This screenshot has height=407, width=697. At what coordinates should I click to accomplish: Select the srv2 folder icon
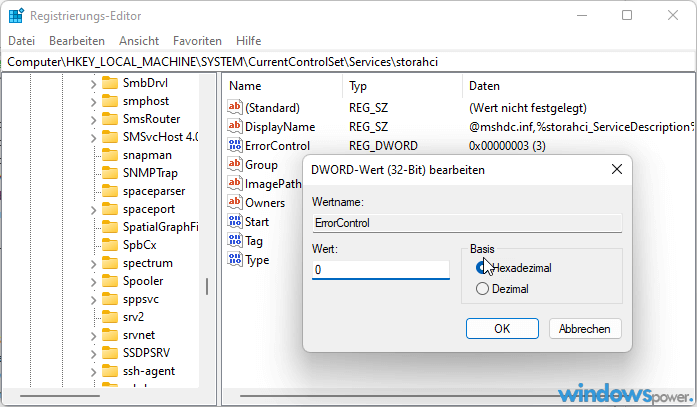click(110, 317)
